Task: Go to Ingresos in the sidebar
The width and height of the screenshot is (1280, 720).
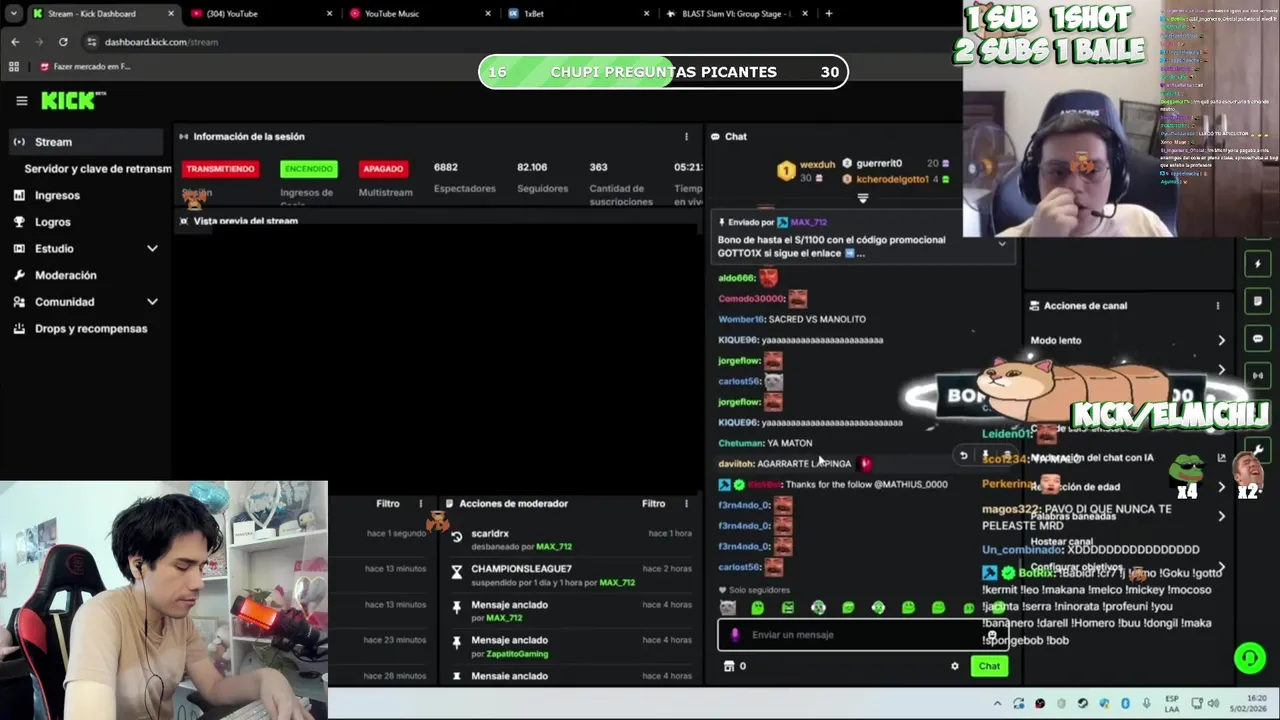Action: coord(57,195)
